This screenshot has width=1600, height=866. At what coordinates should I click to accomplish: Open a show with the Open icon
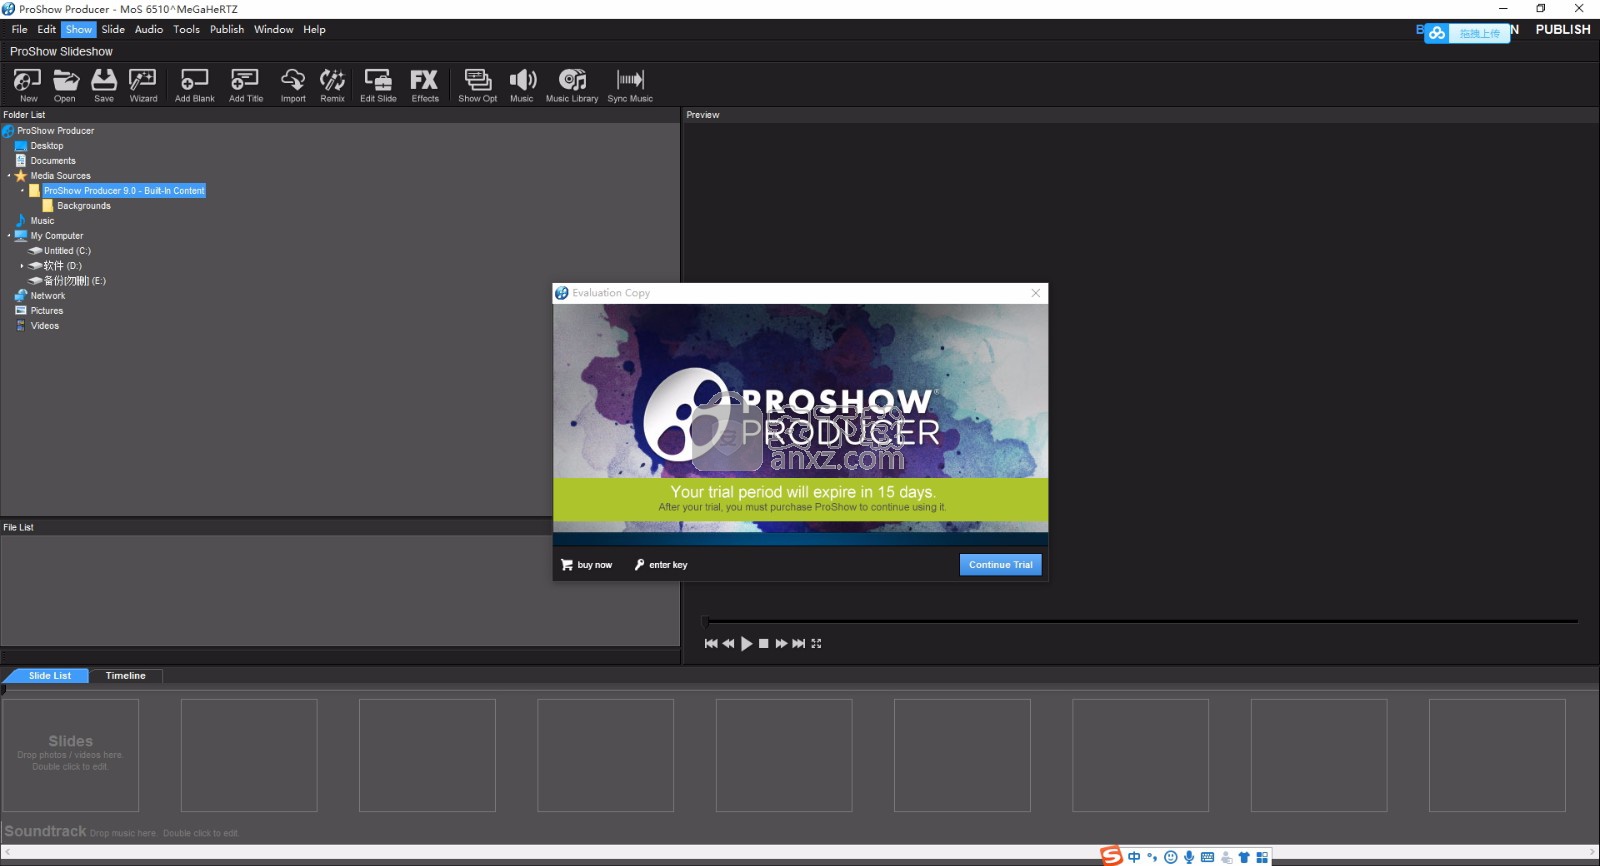click(x=65, y=85)
